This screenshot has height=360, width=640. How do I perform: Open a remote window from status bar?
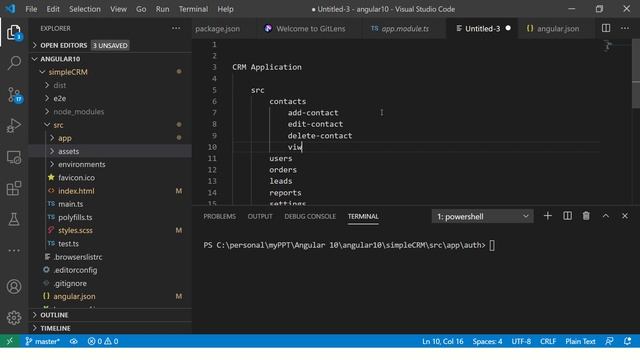pos(9,341)
